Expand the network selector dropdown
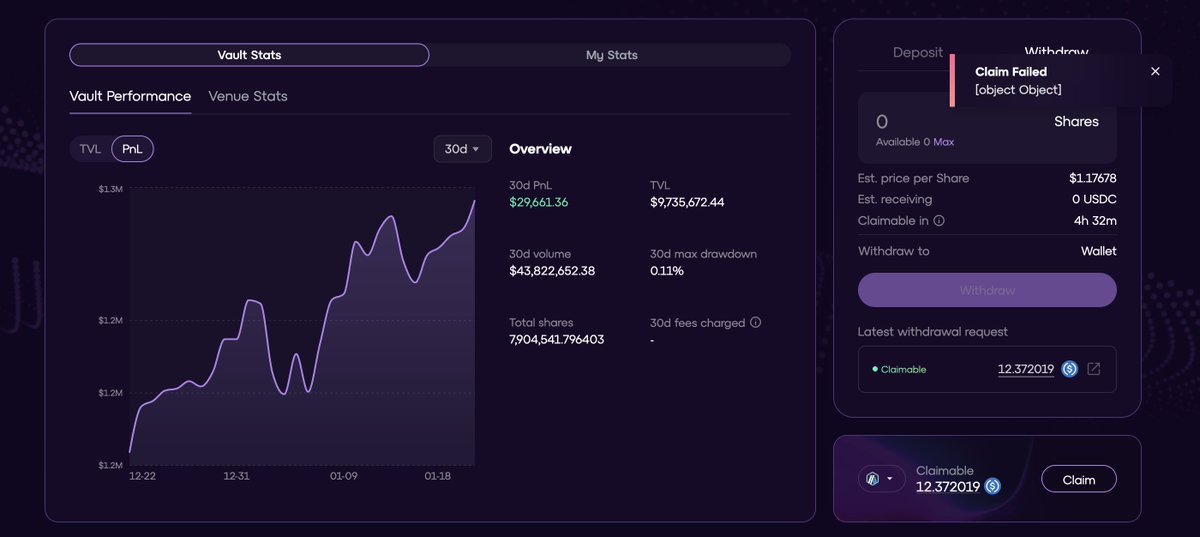1200x537 pixels. pos(881,479)
